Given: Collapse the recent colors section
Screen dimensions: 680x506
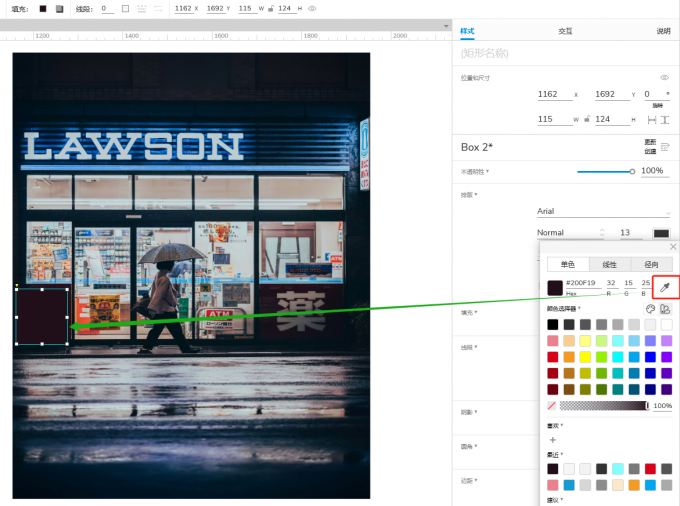Looking at the screenshot, I should tap(555, 455).
